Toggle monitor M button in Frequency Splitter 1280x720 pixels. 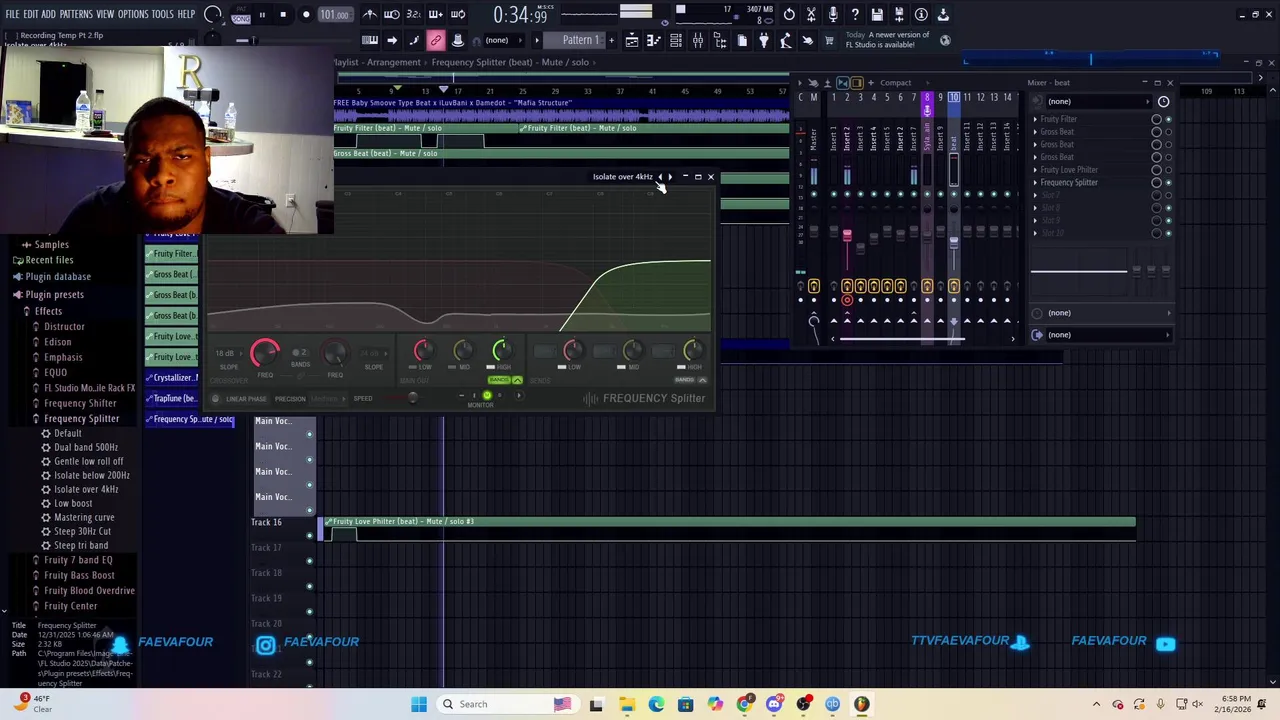click(x=487, y=395)
